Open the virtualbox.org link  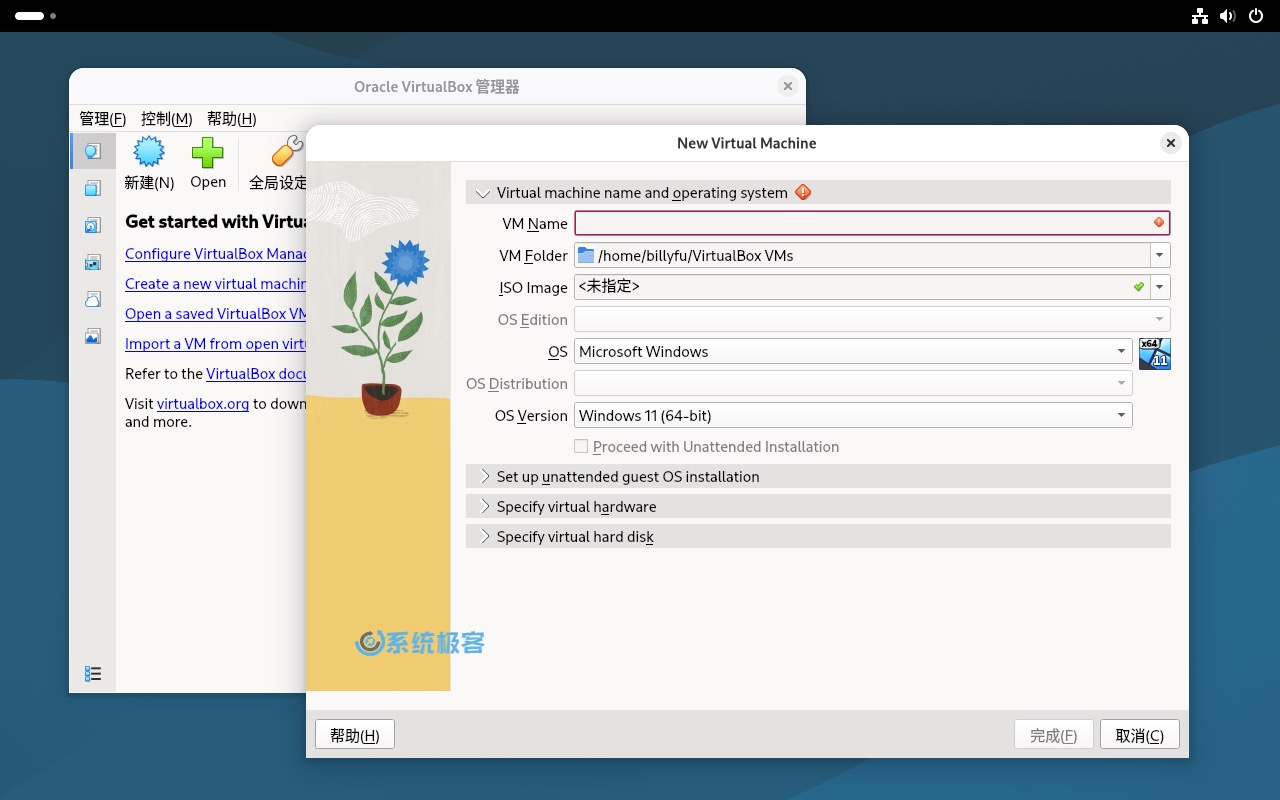203,403
